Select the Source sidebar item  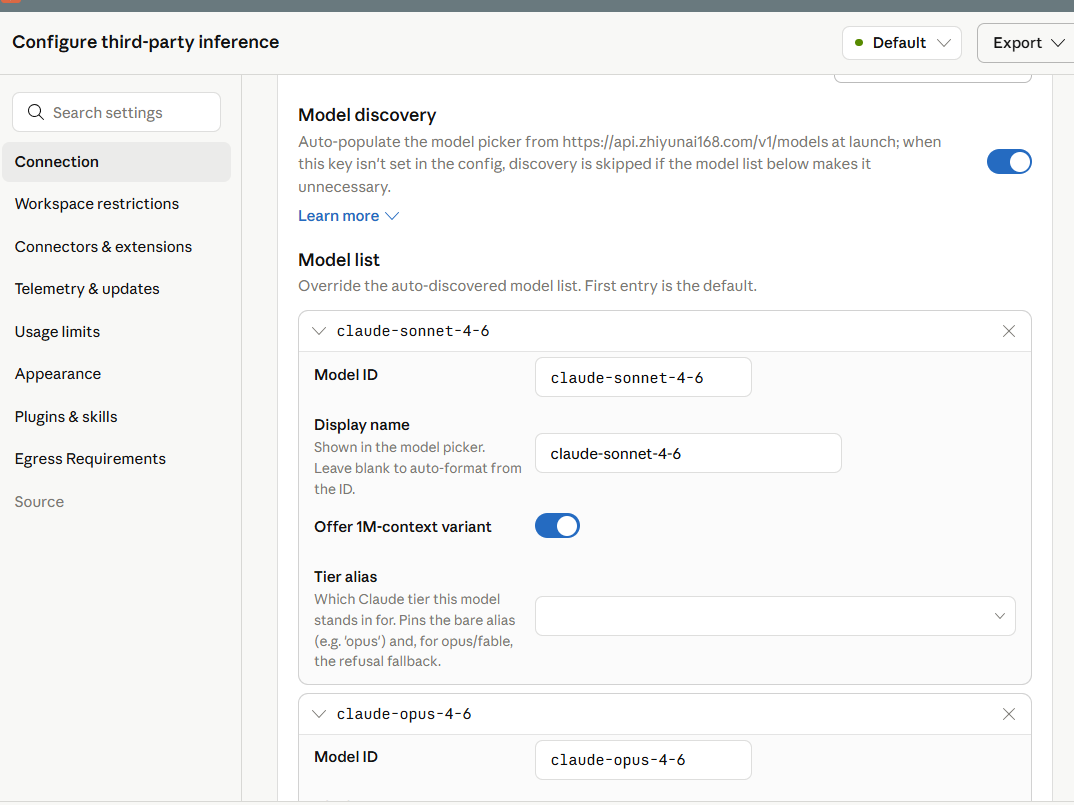[39, 501]
